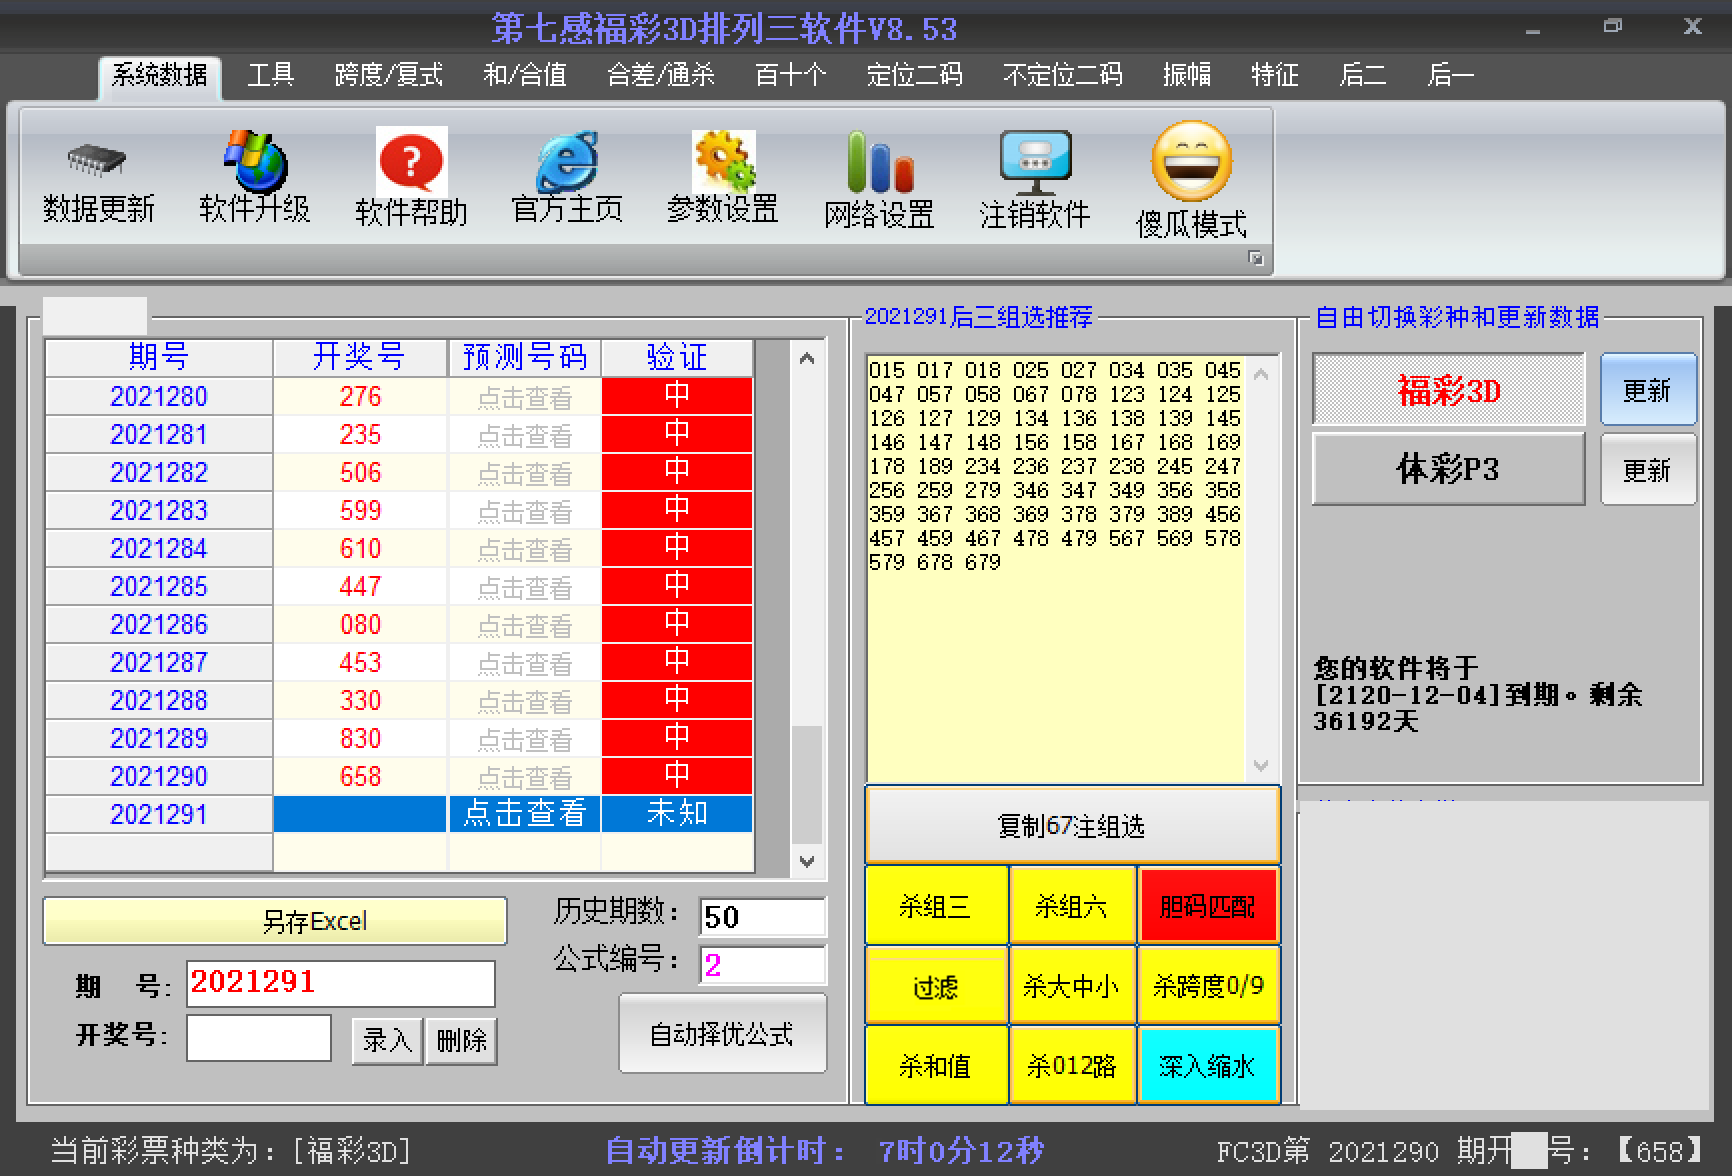Viewport: 1732px width, 1176px height.
Task: Select 体彩P3 lottery type button
Action: tap(1449, 469)
